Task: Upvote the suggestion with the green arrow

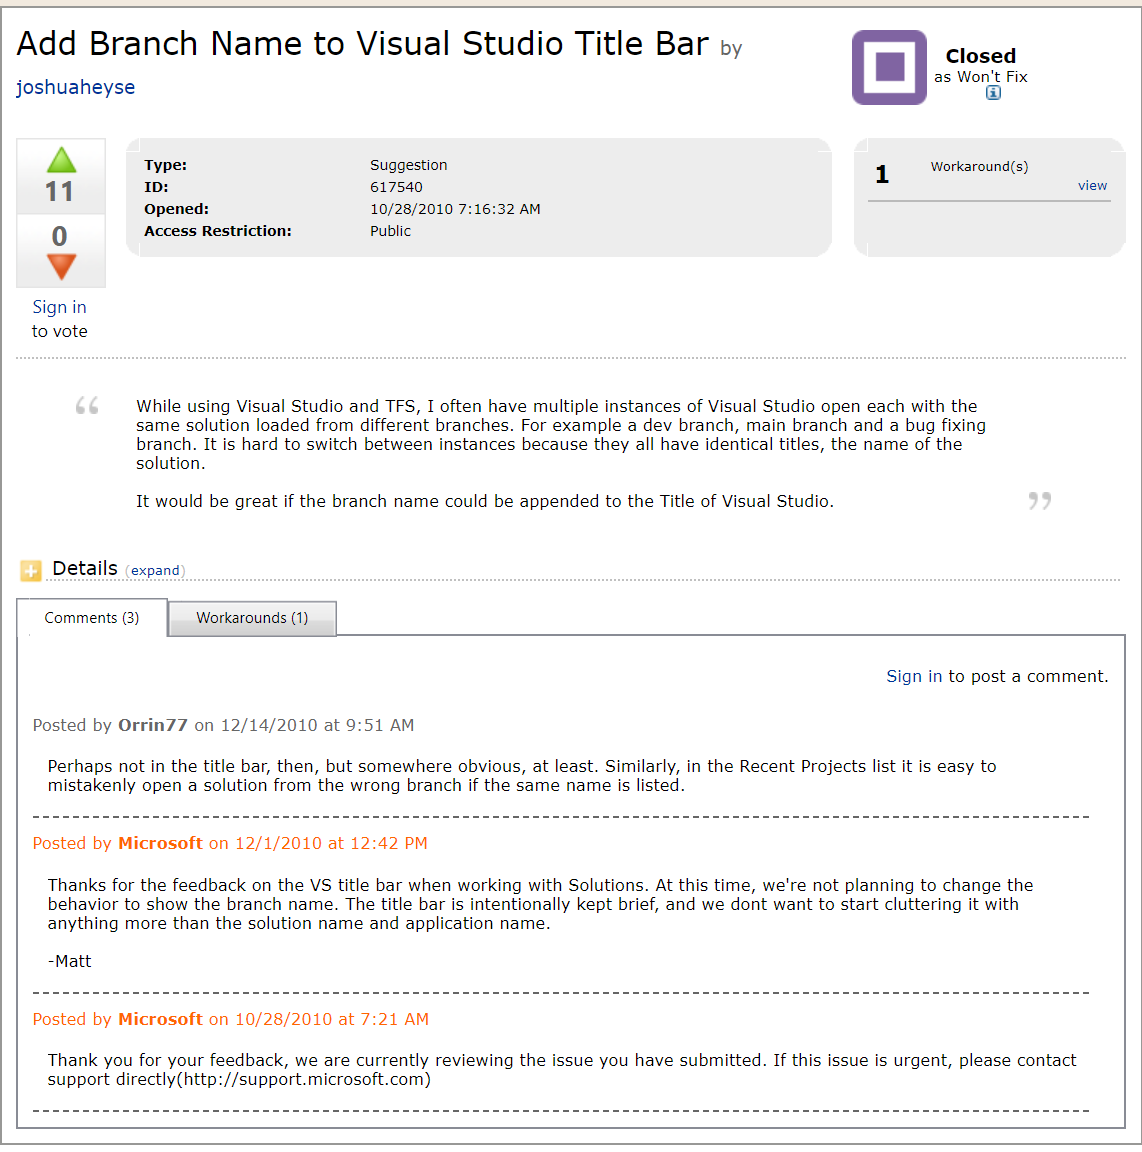Action: click(60, 158)
